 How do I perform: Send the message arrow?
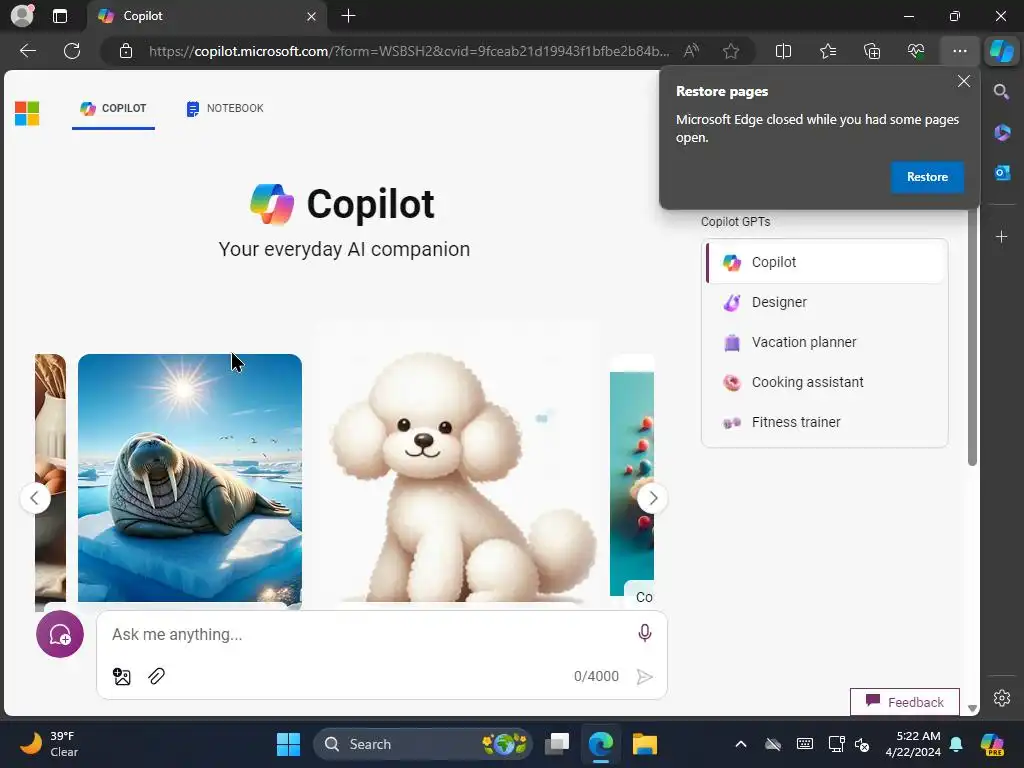[645, 677]
